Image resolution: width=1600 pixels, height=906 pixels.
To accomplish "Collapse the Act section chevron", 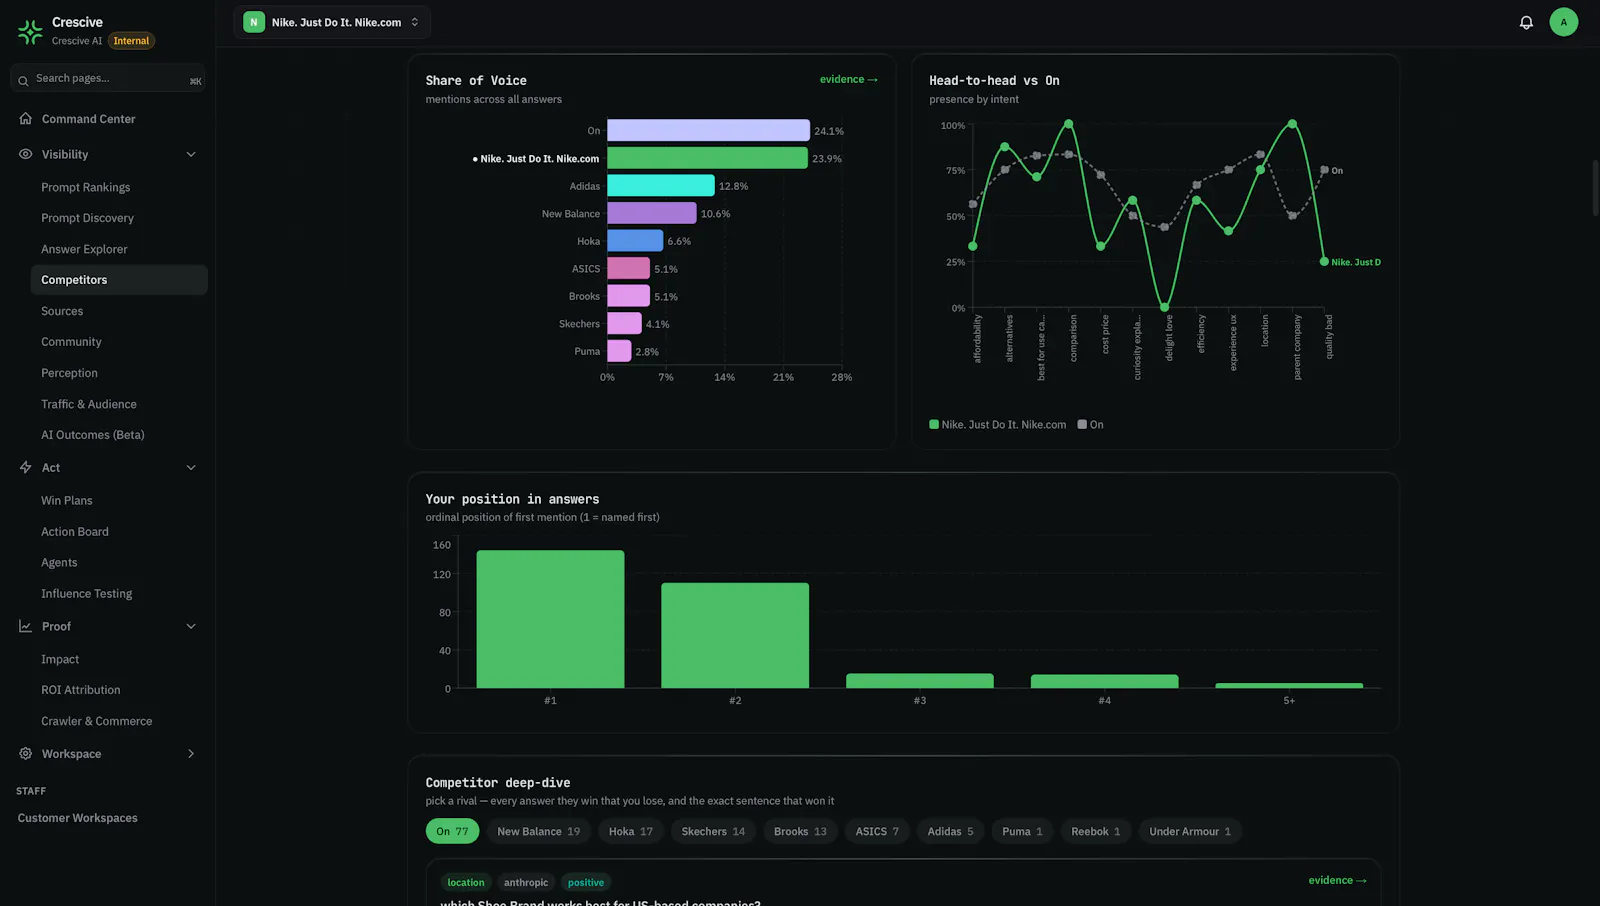I will (191, 467).
